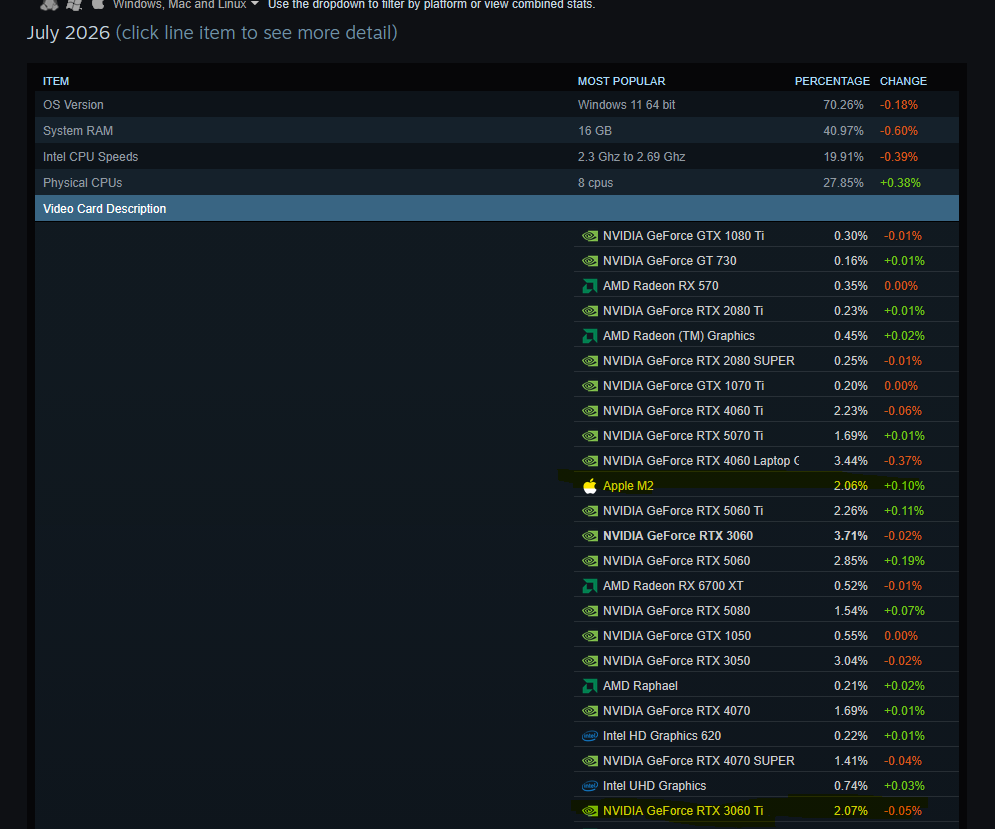This screenshot has width=995, height=829.
Task: Click the NVIDIA icon beside RTX 5070 Ti
Action: [590, 436]
